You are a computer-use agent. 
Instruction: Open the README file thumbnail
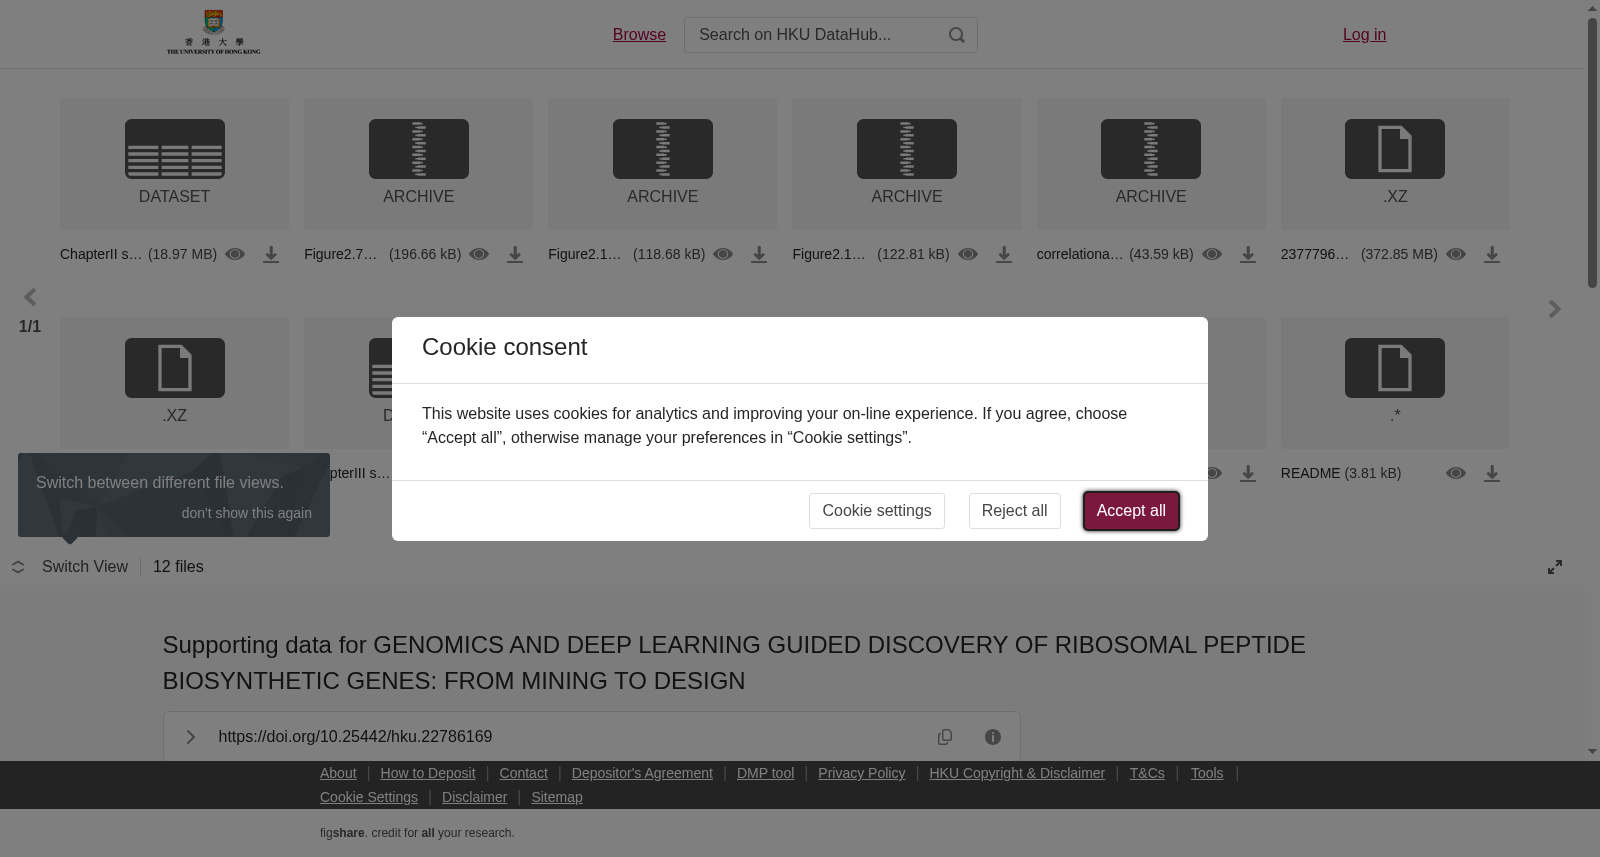tap(1395, 383)
